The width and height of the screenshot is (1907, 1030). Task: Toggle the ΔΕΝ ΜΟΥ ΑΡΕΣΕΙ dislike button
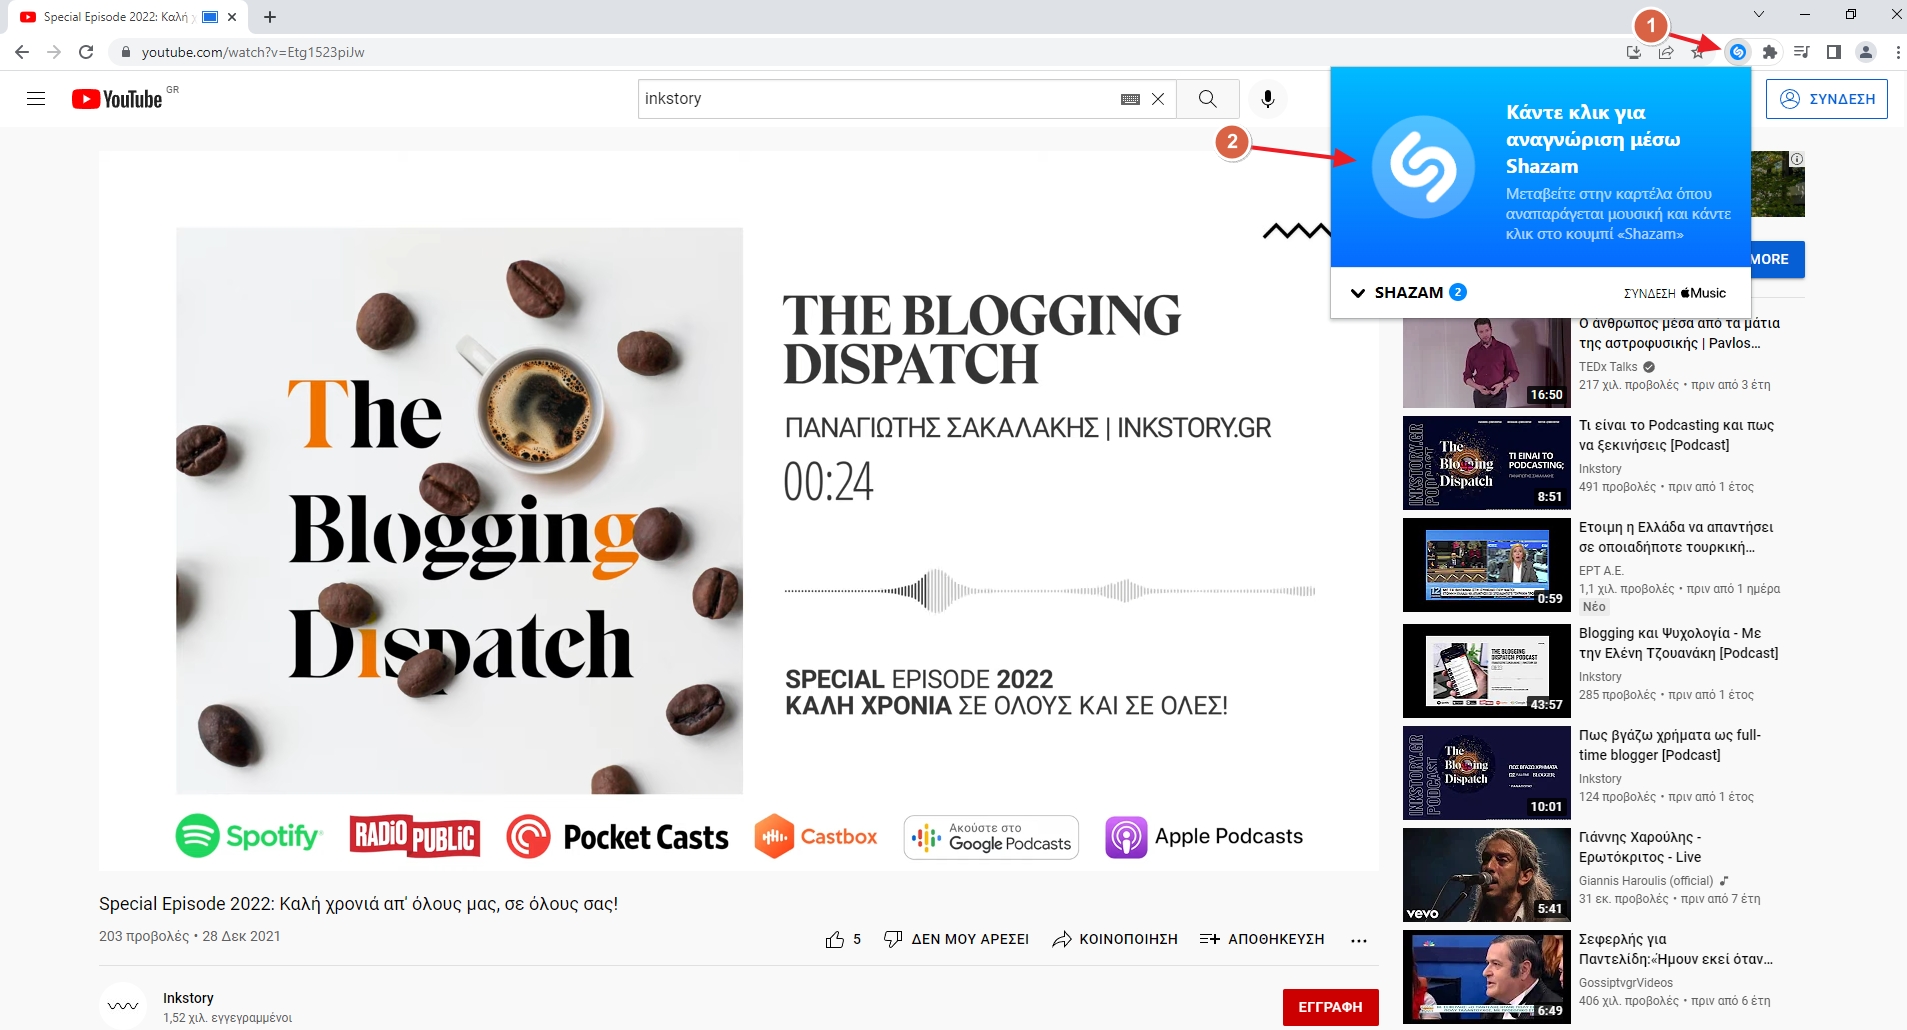point(957,938)
